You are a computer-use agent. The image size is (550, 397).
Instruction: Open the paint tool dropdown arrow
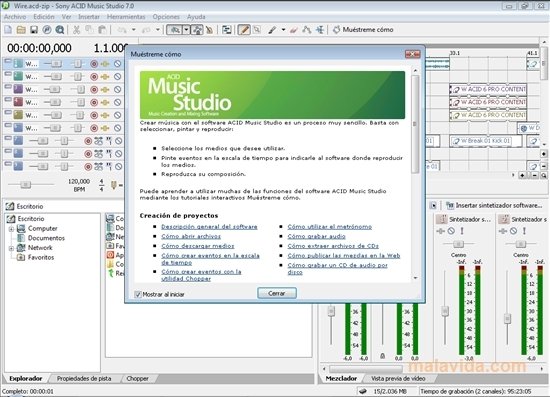tap(283, 30)
